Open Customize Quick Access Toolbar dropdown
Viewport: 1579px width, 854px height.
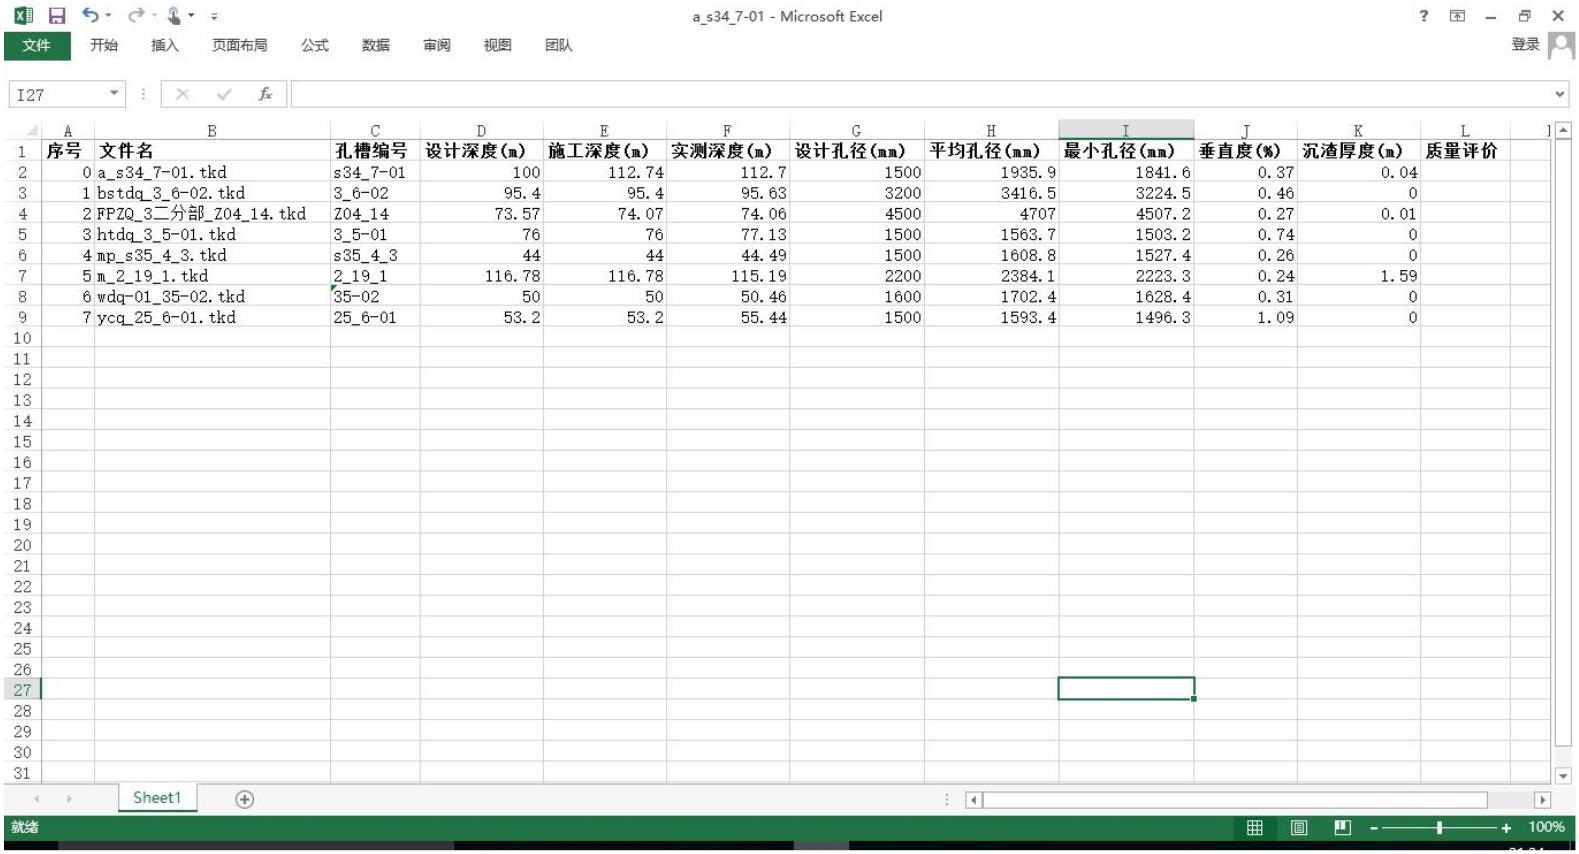tap(214, 17)
